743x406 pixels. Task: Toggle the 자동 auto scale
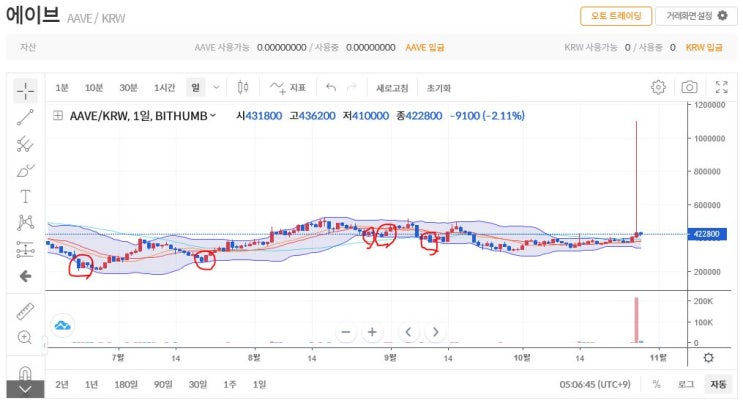pos(718,384)
